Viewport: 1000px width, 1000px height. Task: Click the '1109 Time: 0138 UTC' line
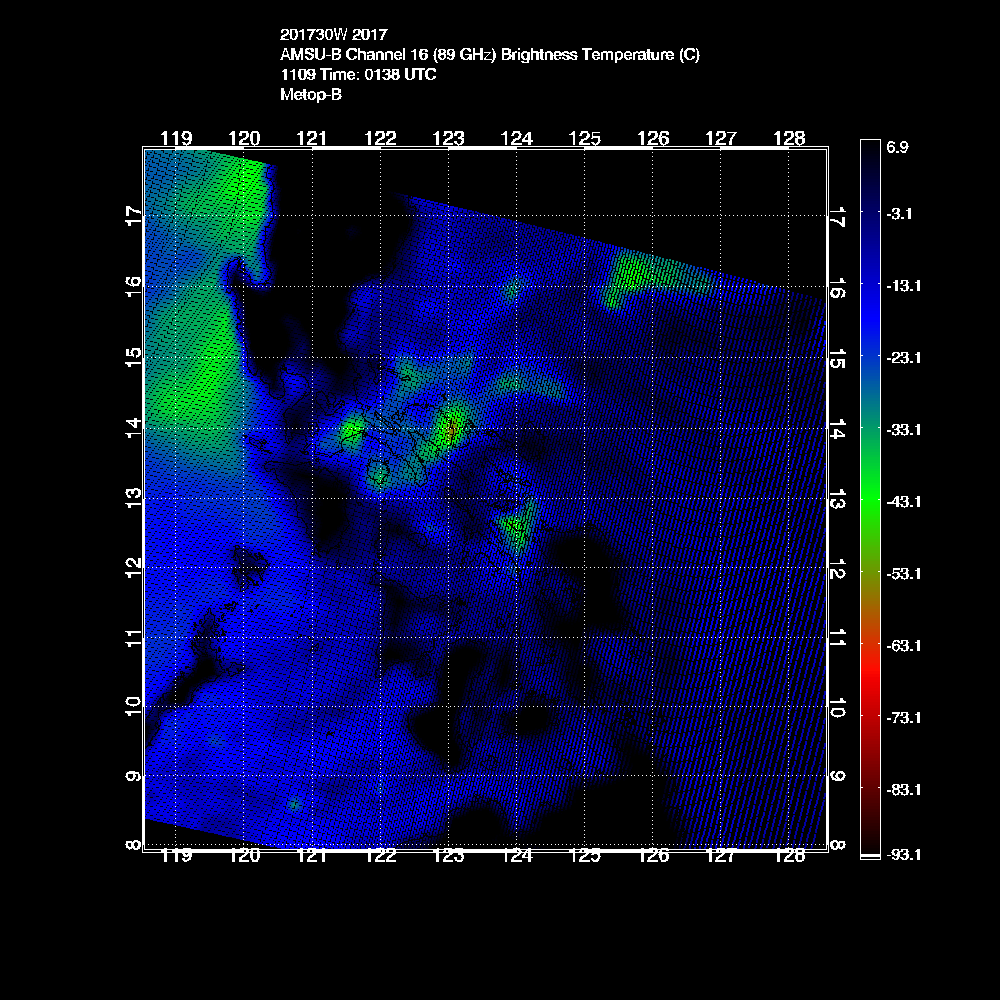(x=358, y=75)
